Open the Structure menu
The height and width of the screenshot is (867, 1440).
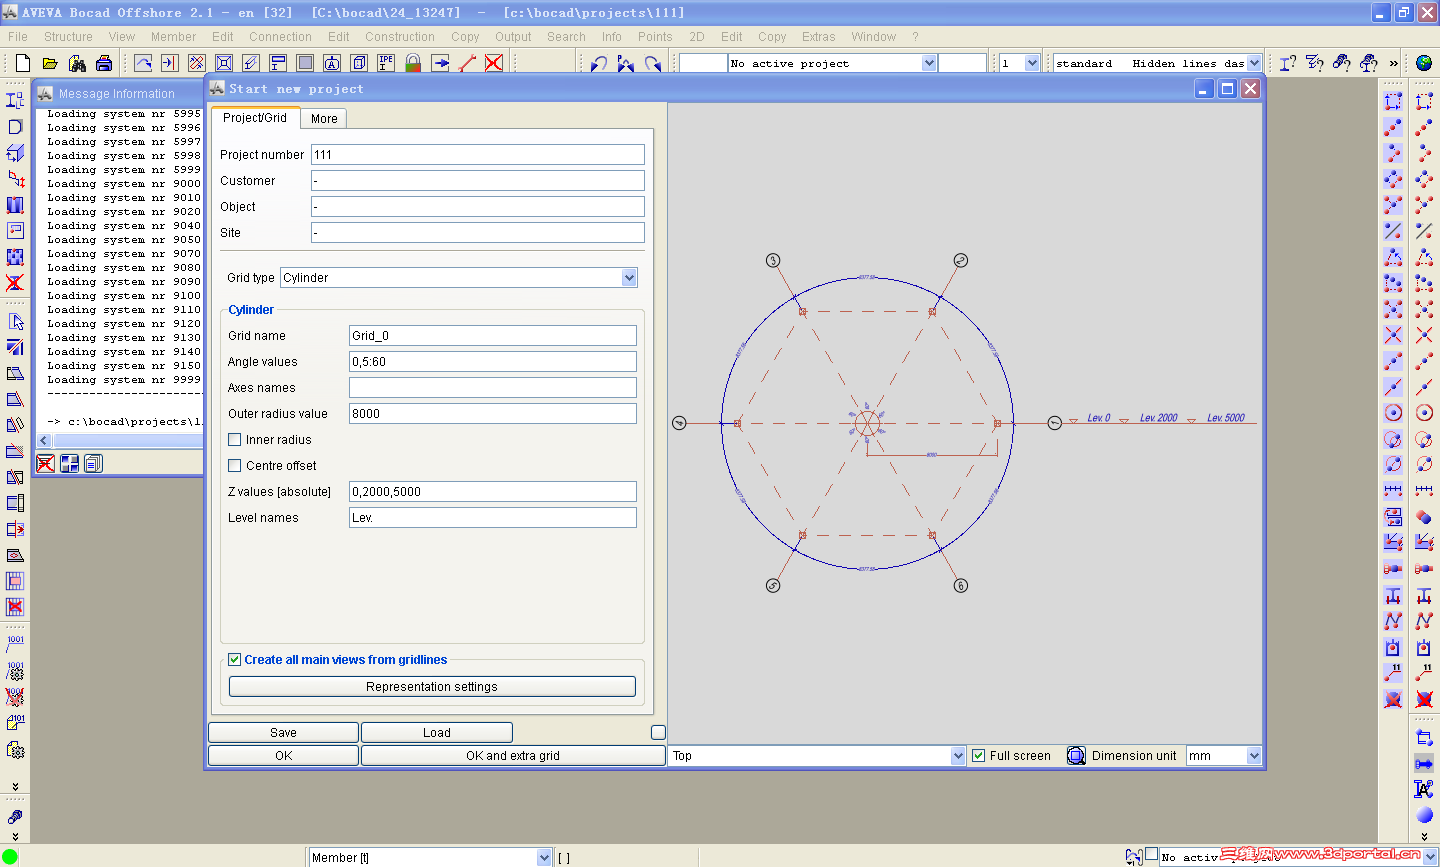[68, 37]
